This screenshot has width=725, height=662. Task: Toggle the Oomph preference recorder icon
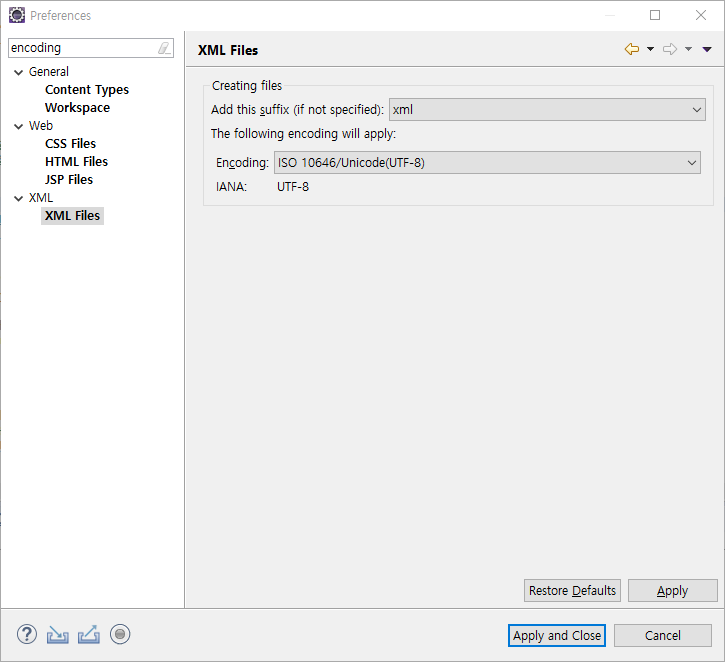(x=120, y=634)
